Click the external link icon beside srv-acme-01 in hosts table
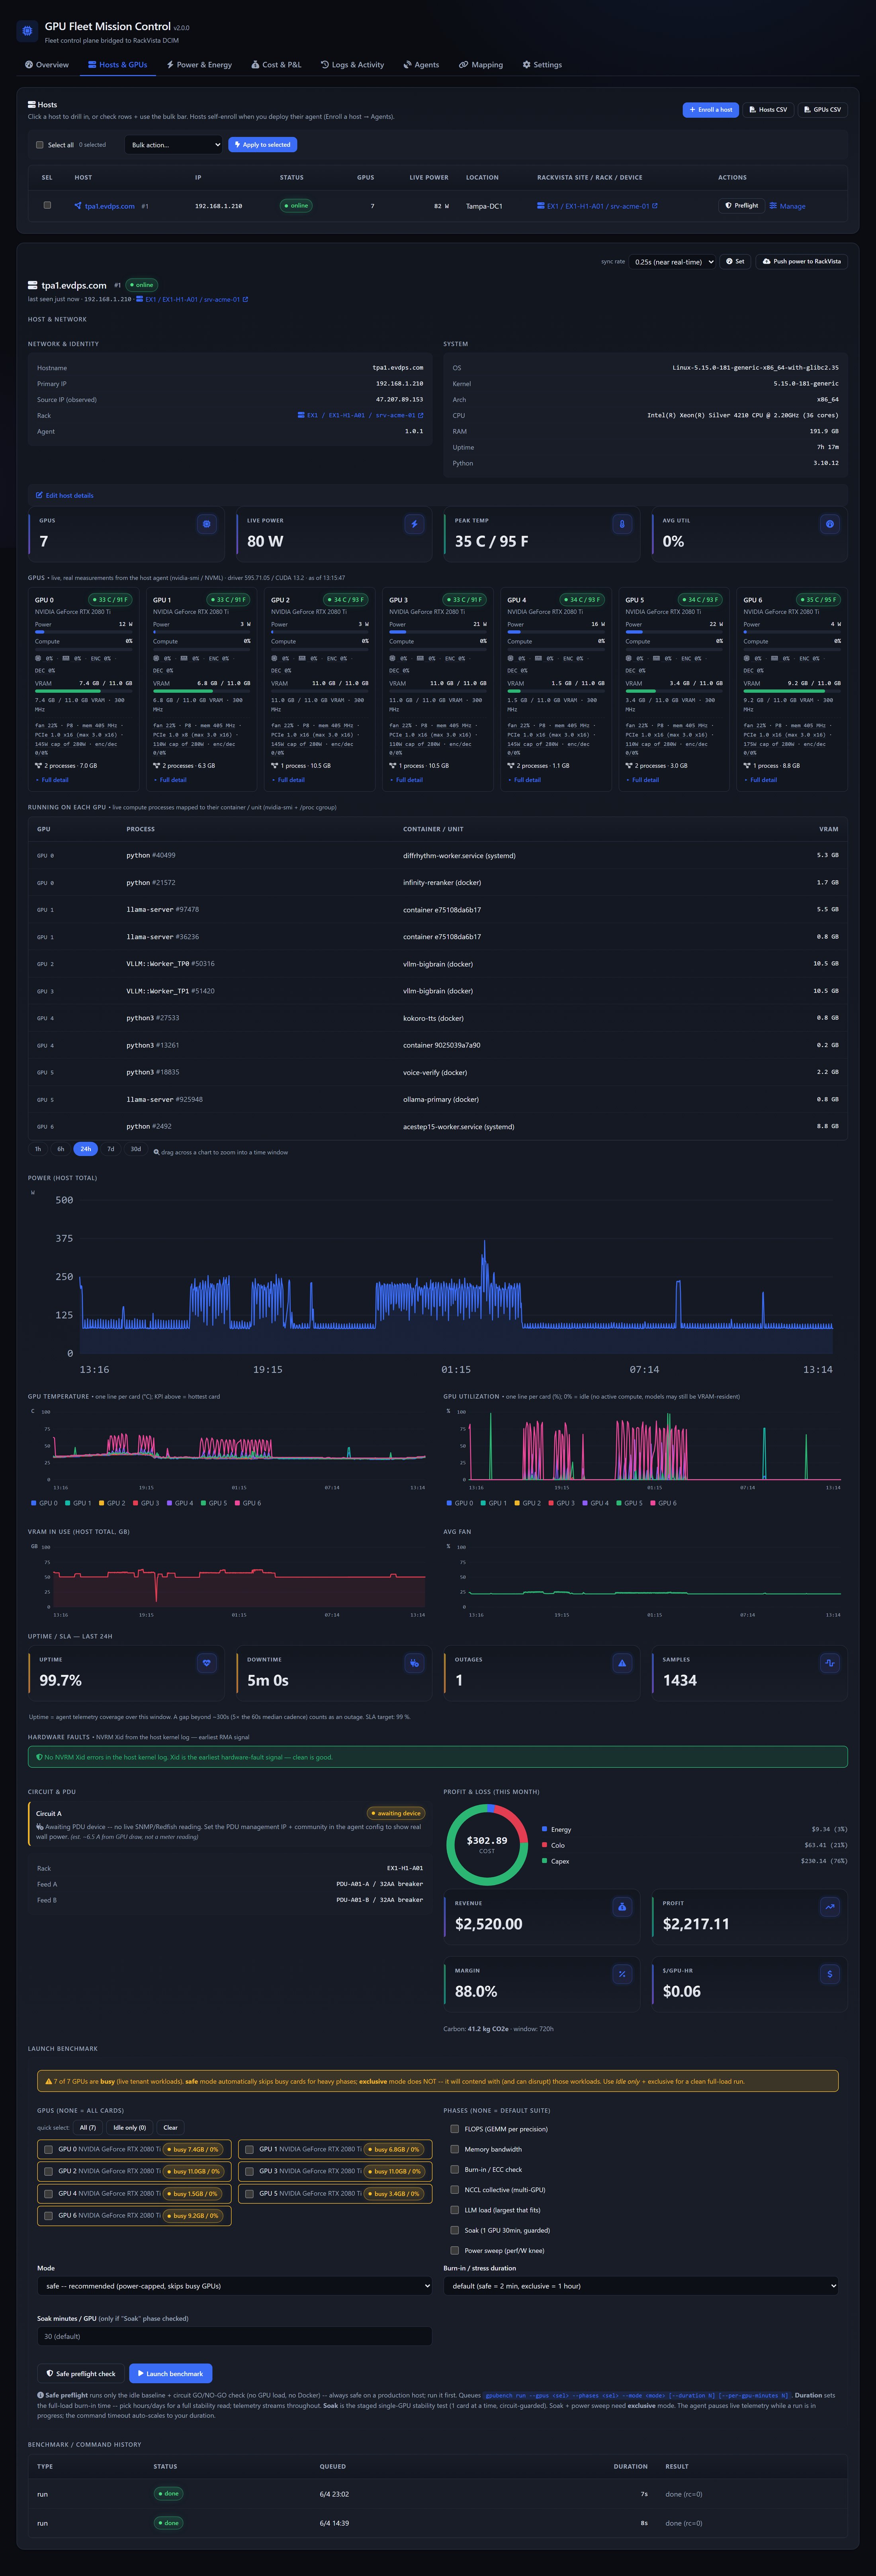Image resolution: width=876 pixels, height=2576 pixels. (655, 206)
